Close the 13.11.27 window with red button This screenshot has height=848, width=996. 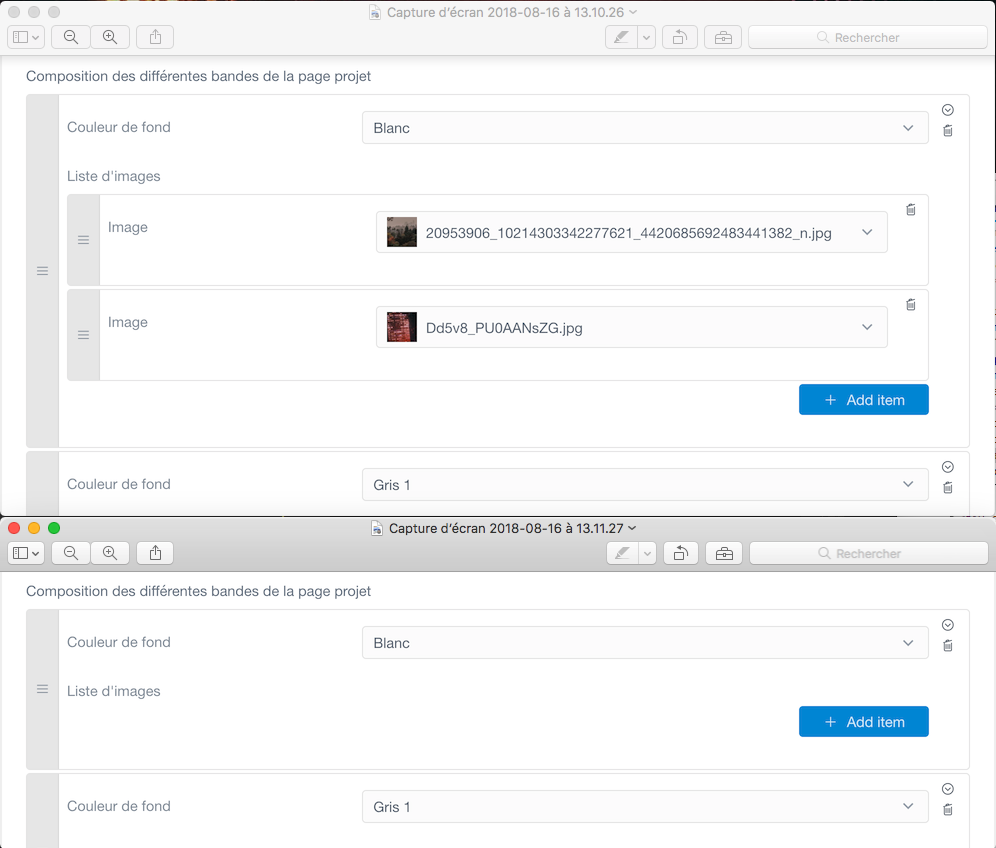tap(14, 528)
